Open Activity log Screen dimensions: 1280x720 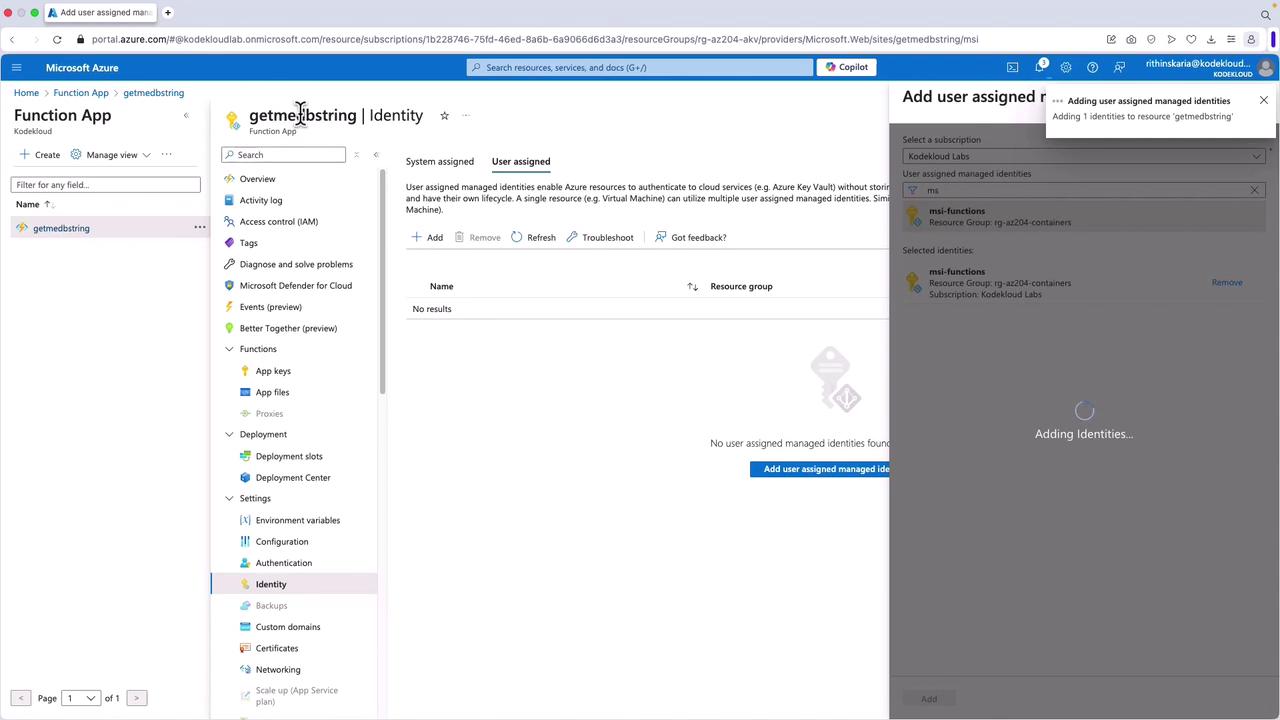(261, 200)
